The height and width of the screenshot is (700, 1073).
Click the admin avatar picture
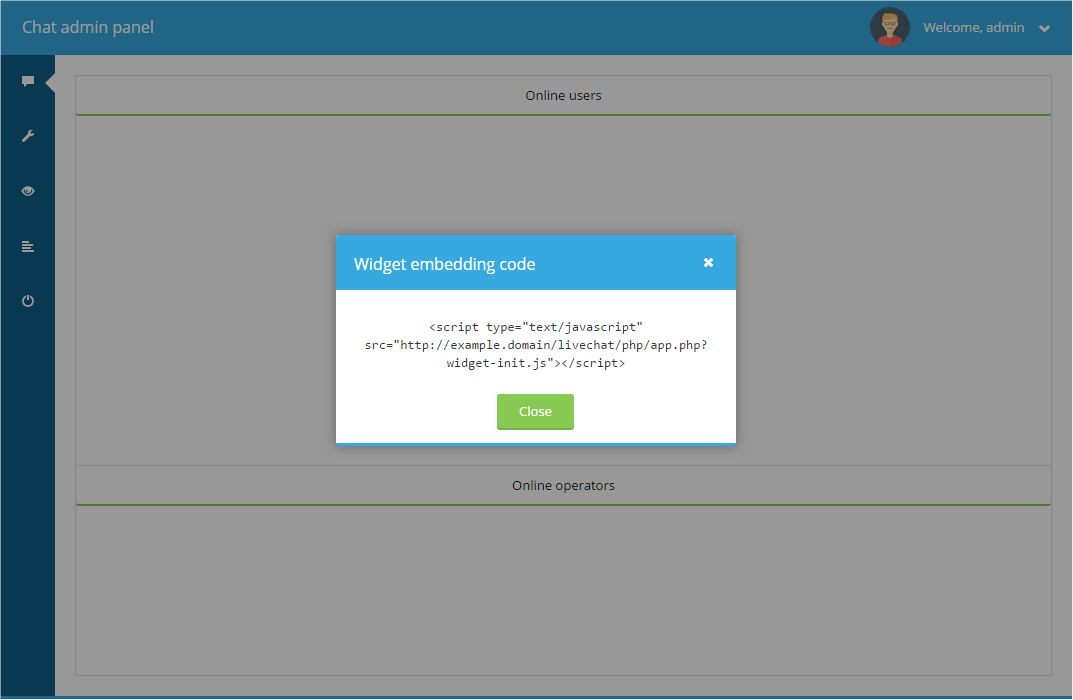click(x=890, y=27)
